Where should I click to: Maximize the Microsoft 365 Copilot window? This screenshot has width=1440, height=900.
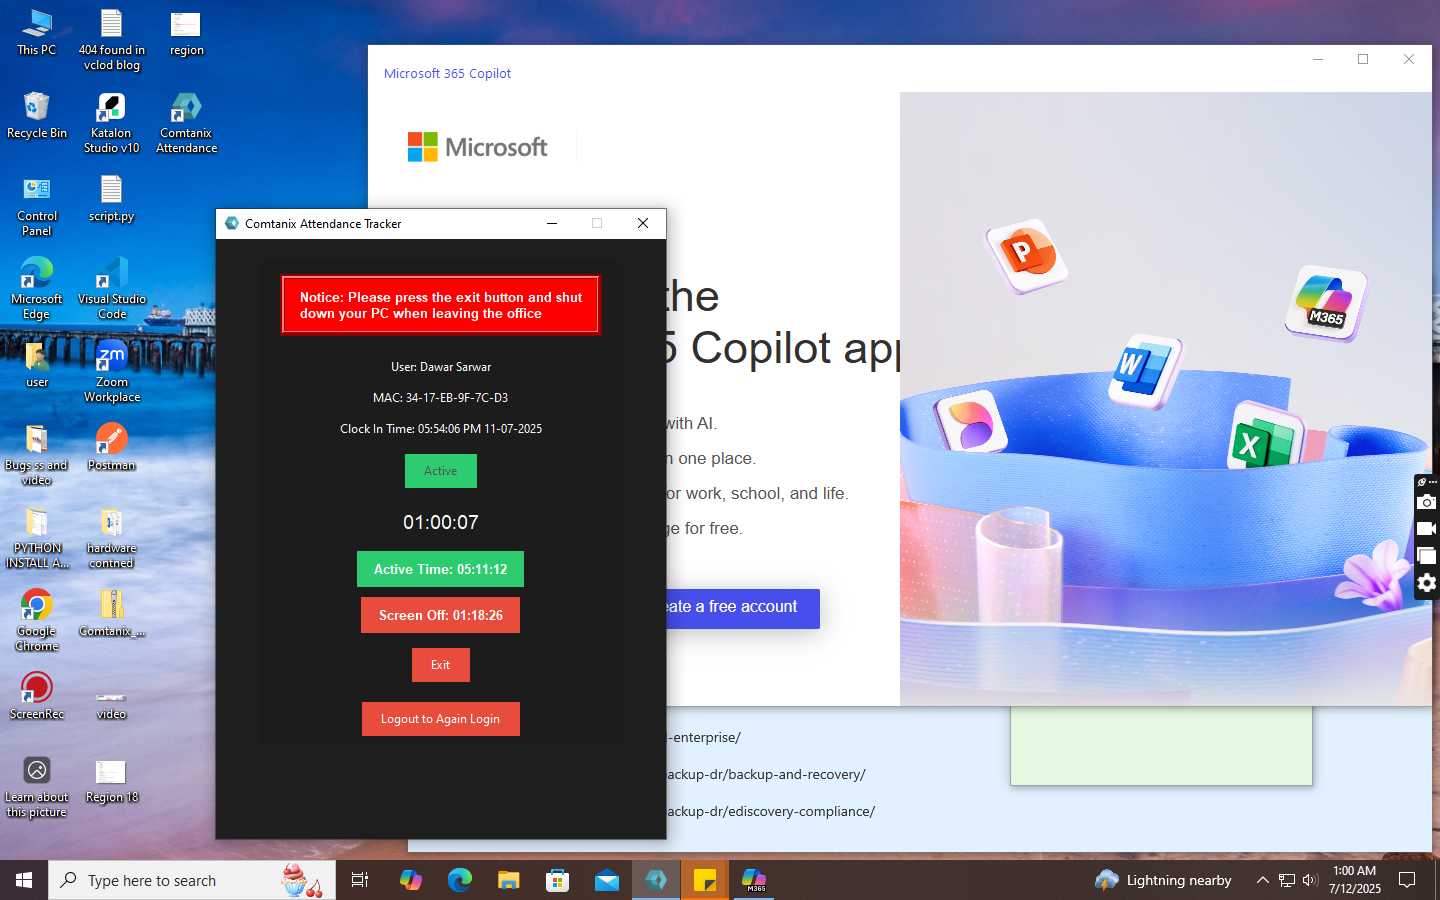[x=1362, y=59]
